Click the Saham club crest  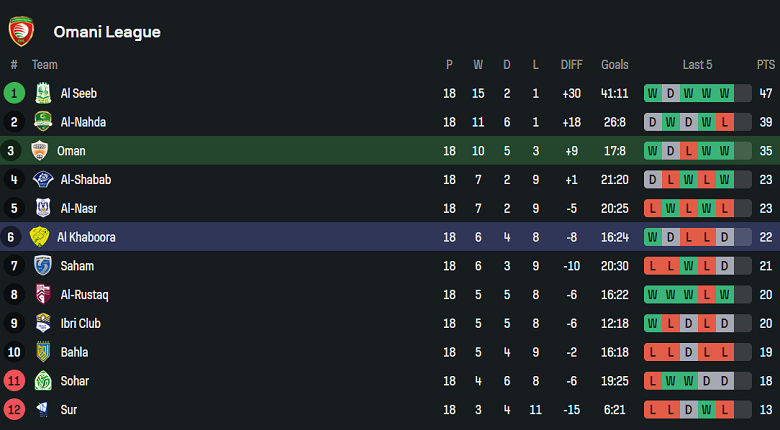tap(43, 266)
